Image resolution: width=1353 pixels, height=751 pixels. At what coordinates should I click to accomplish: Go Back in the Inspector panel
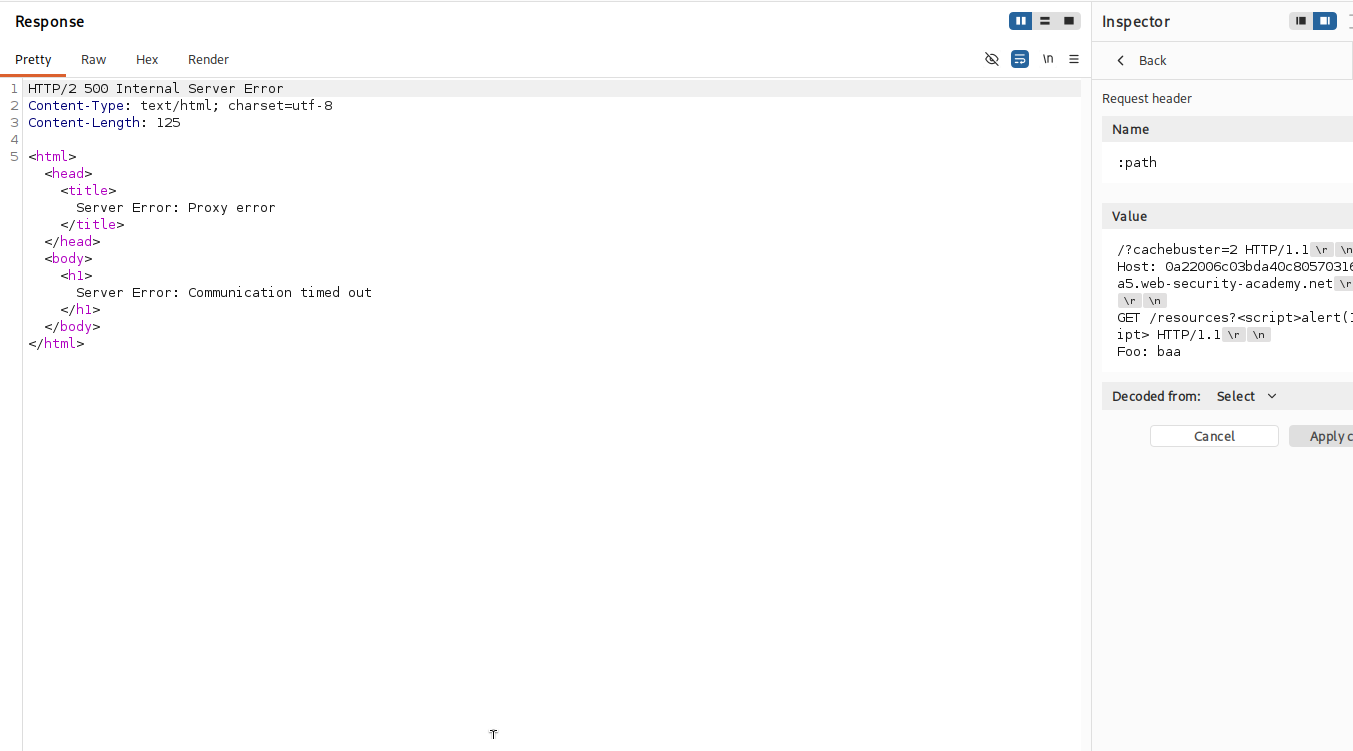pos(1152,60)
